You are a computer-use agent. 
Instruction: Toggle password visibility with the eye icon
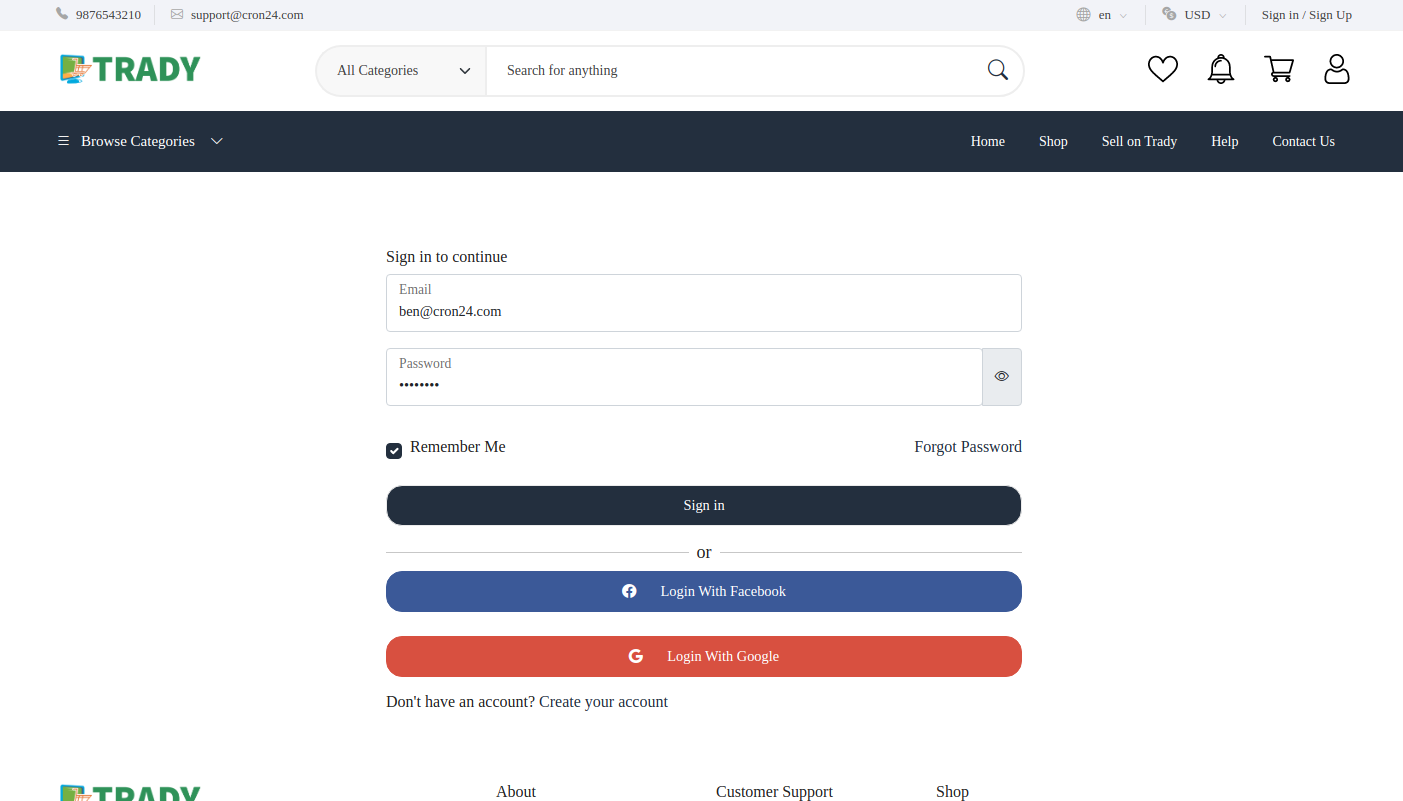coord(1001,376)
